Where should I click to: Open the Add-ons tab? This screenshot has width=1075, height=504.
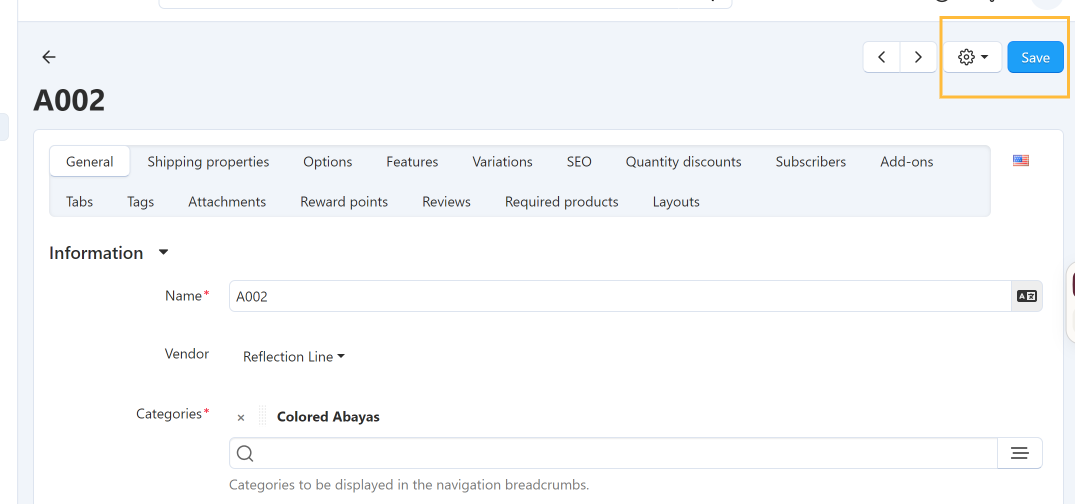point(907,162)
